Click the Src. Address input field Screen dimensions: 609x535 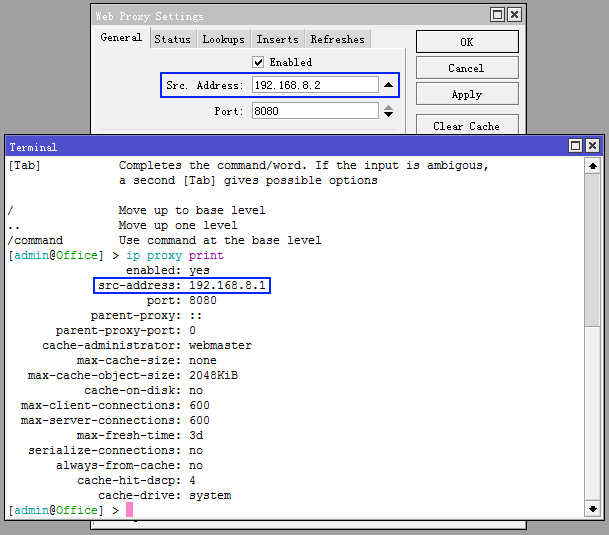tap(315, 85)
